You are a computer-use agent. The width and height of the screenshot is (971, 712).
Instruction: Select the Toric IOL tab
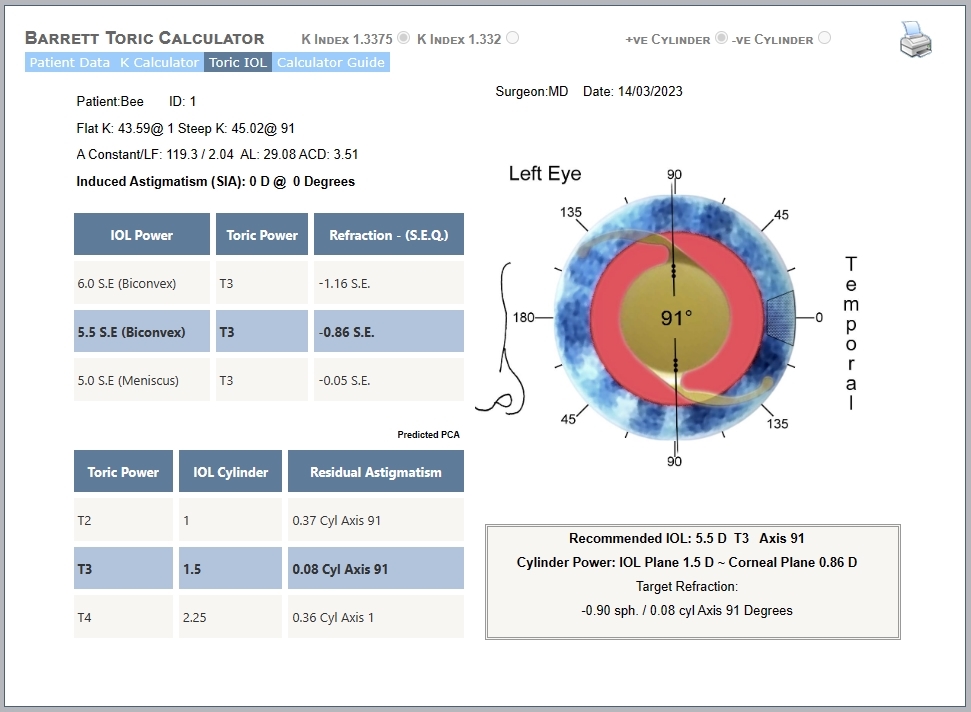point(238,63)
